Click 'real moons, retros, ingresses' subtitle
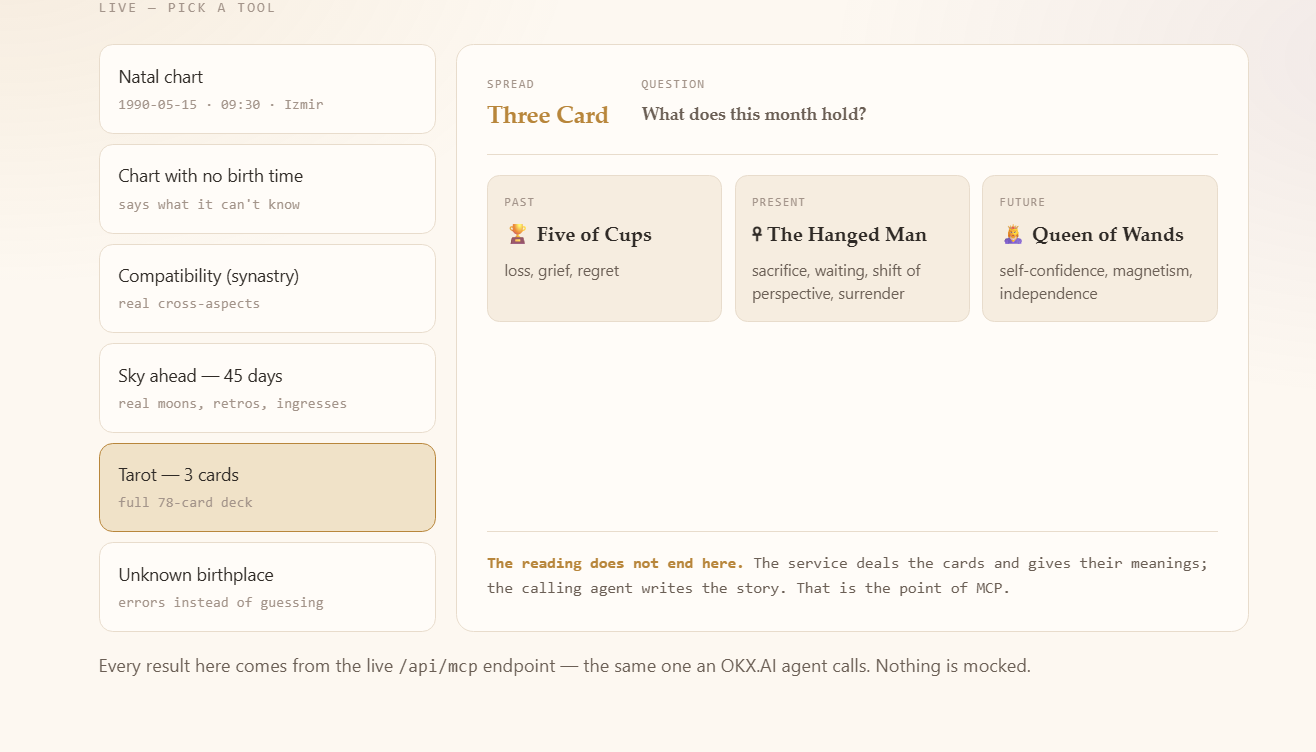Viewport: 1316px width, 752px height. [x=233, y=403]
